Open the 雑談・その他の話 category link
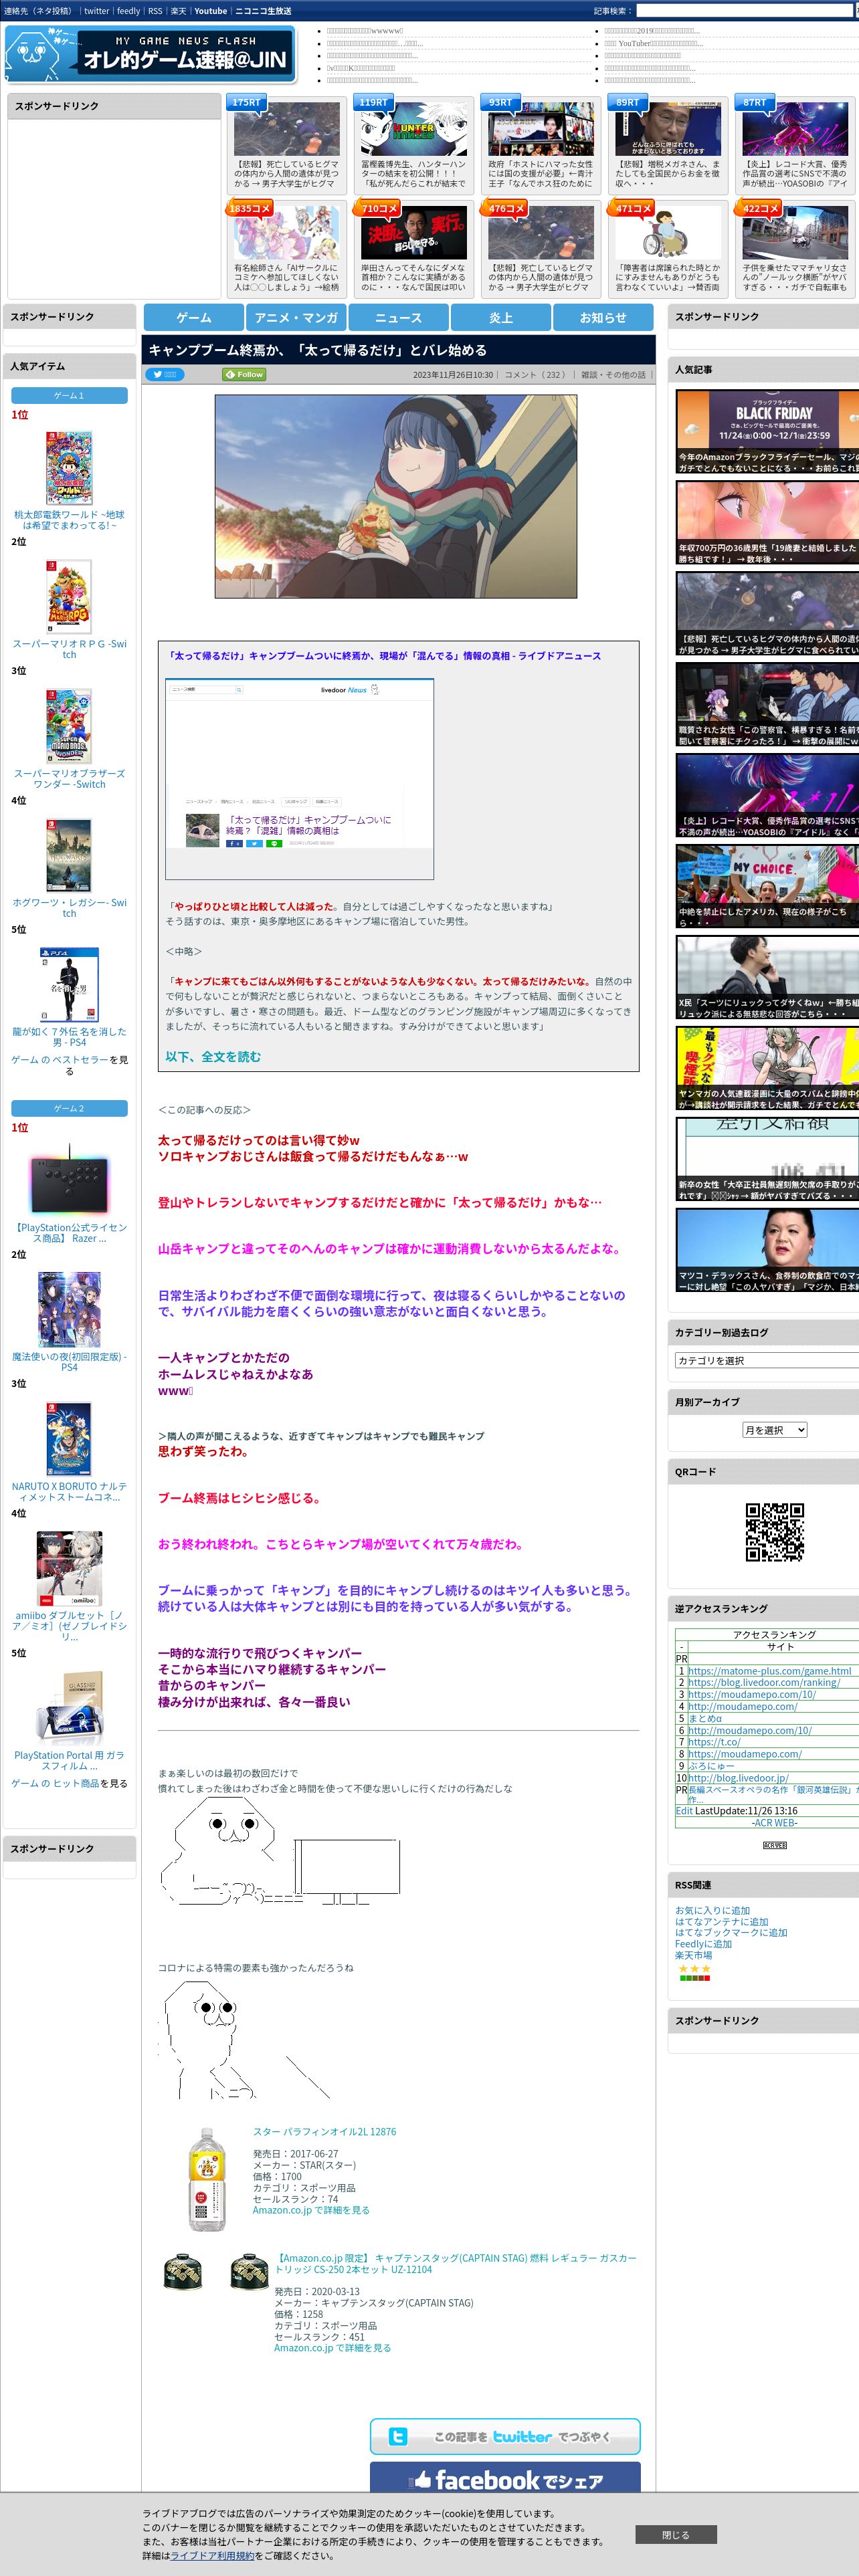 point(613,375)
